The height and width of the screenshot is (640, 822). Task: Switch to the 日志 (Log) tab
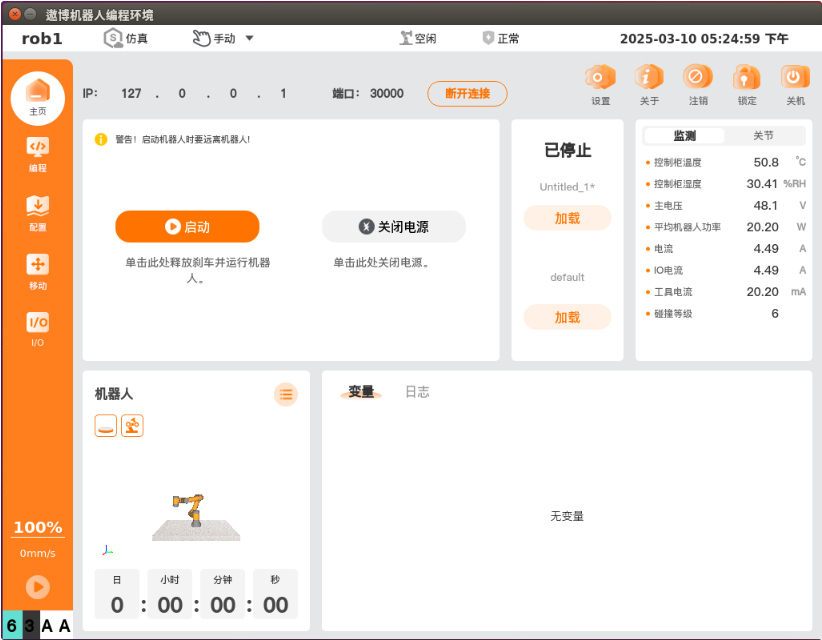[417, 392]
